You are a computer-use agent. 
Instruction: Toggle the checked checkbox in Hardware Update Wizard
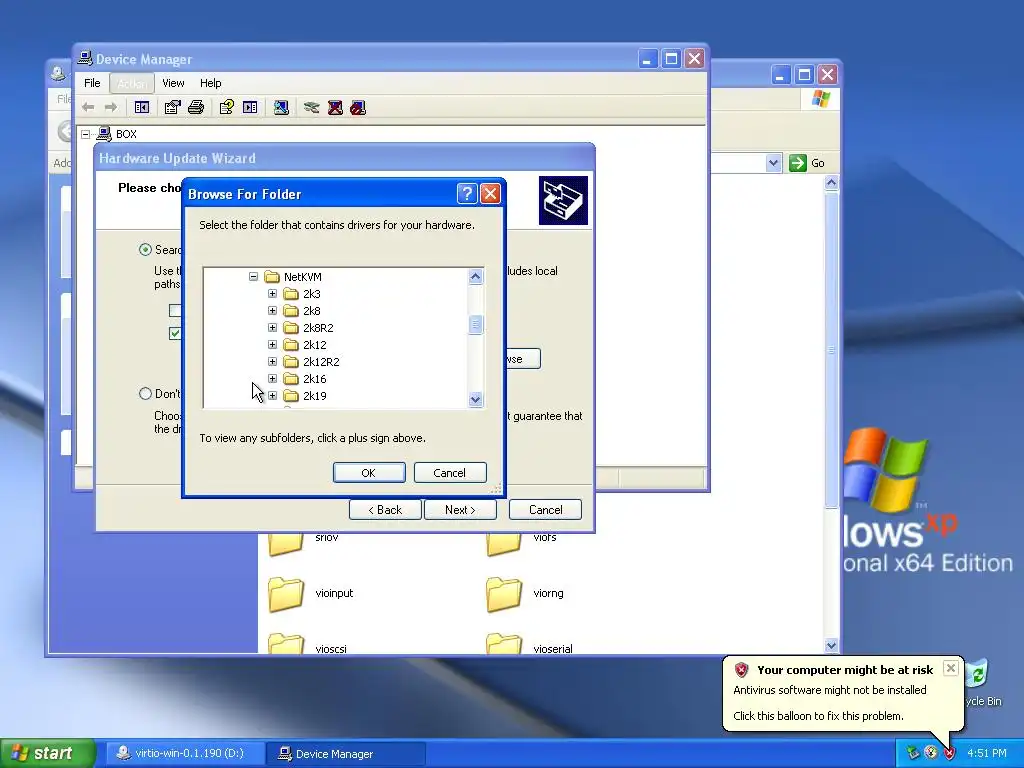[174, 334]
